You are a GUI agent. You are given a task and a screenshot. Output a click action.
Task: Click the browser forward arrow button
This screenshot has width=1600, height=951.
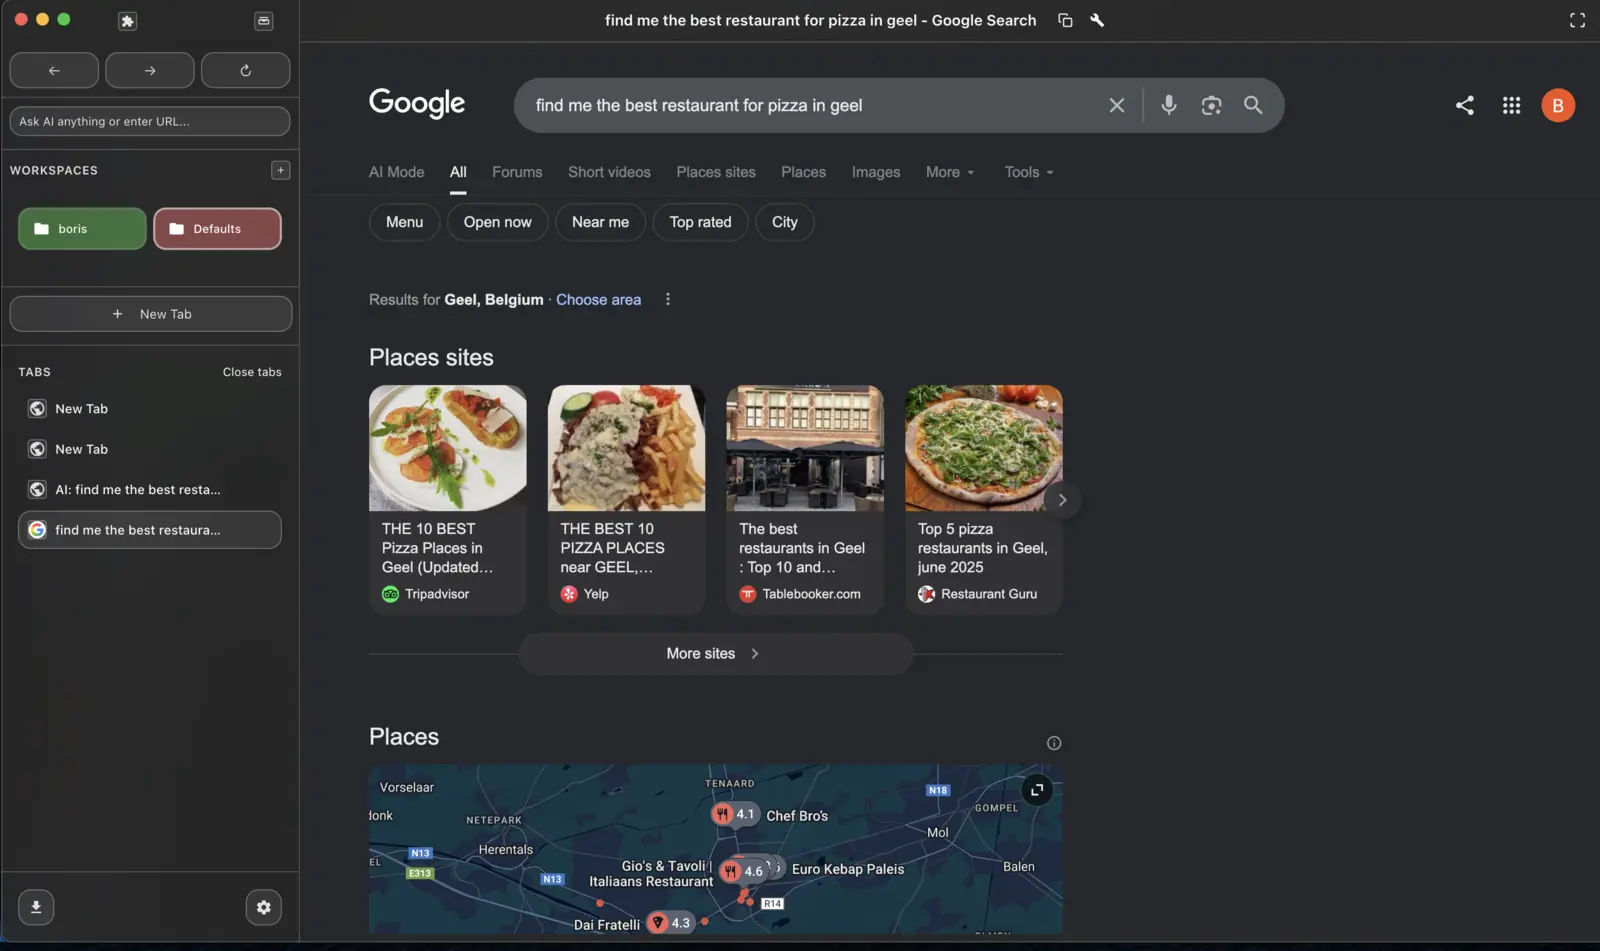150,70
